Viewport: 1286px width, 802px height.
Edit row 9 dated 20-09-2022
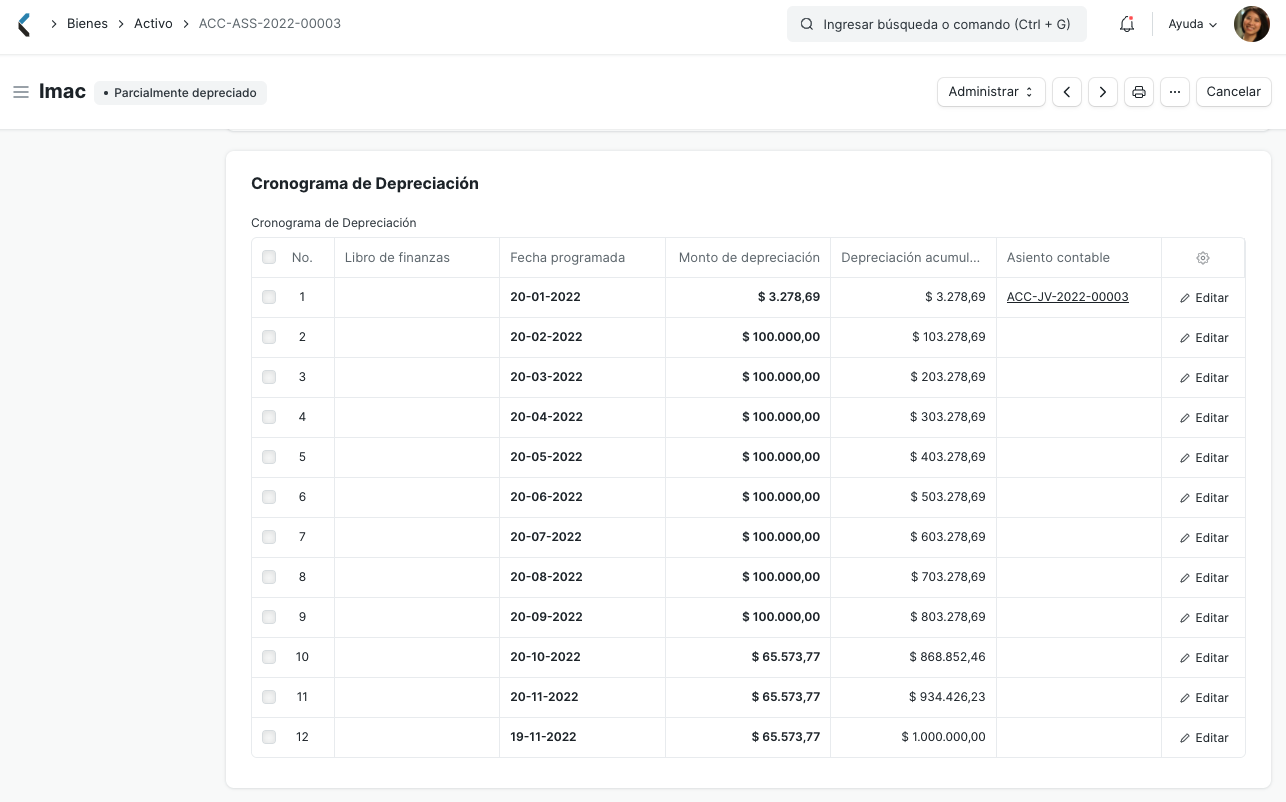[1204, 618]
